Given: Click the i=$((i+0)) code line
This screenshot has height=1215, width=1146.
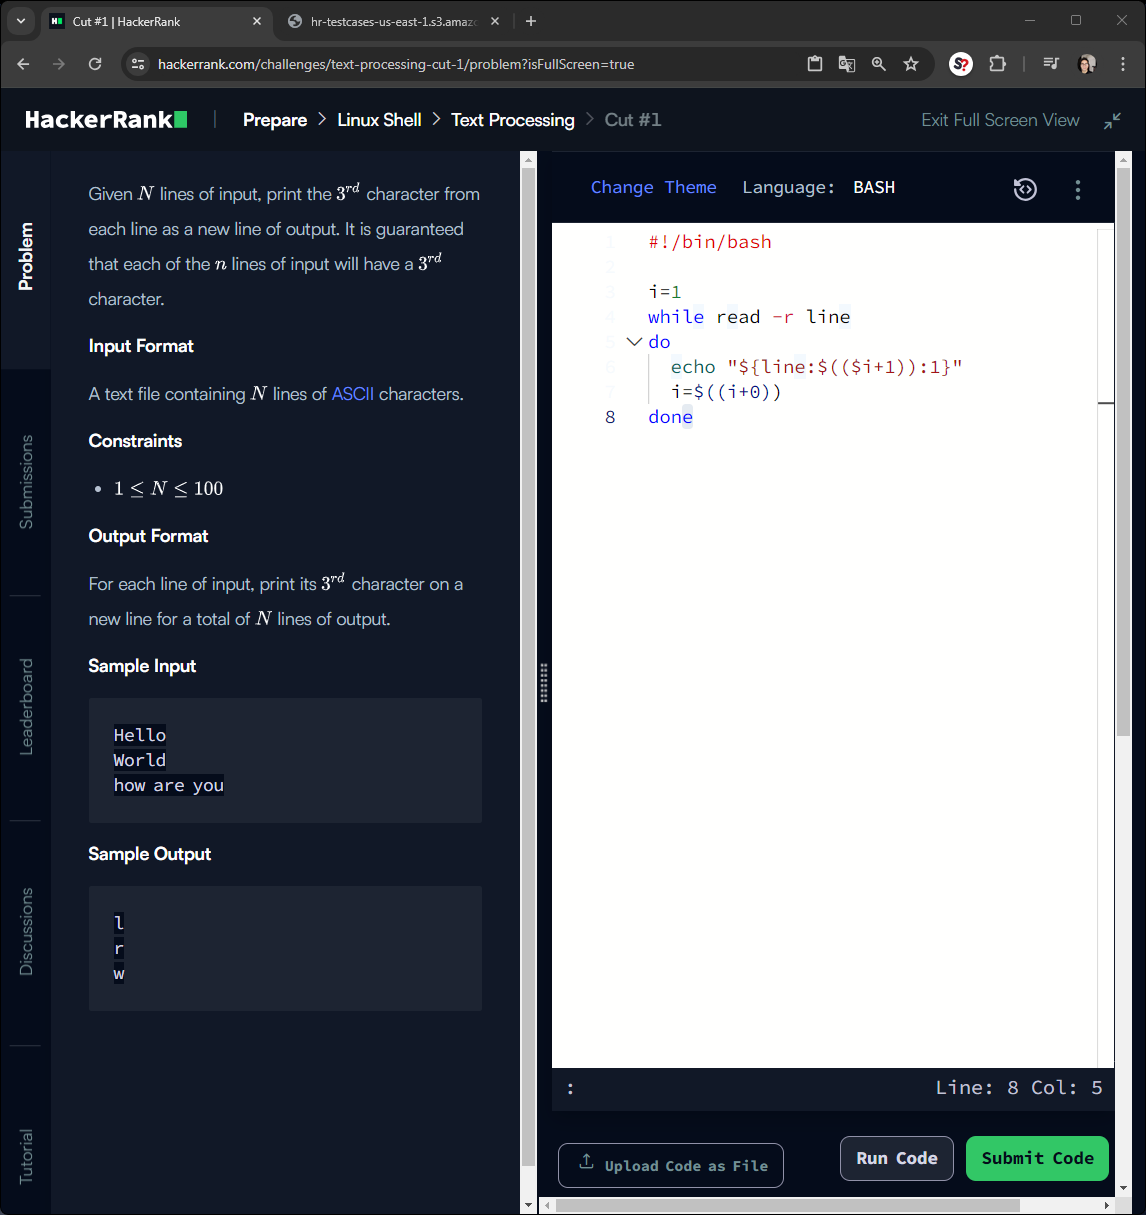Looking at the screenshot, I should 726,392.
